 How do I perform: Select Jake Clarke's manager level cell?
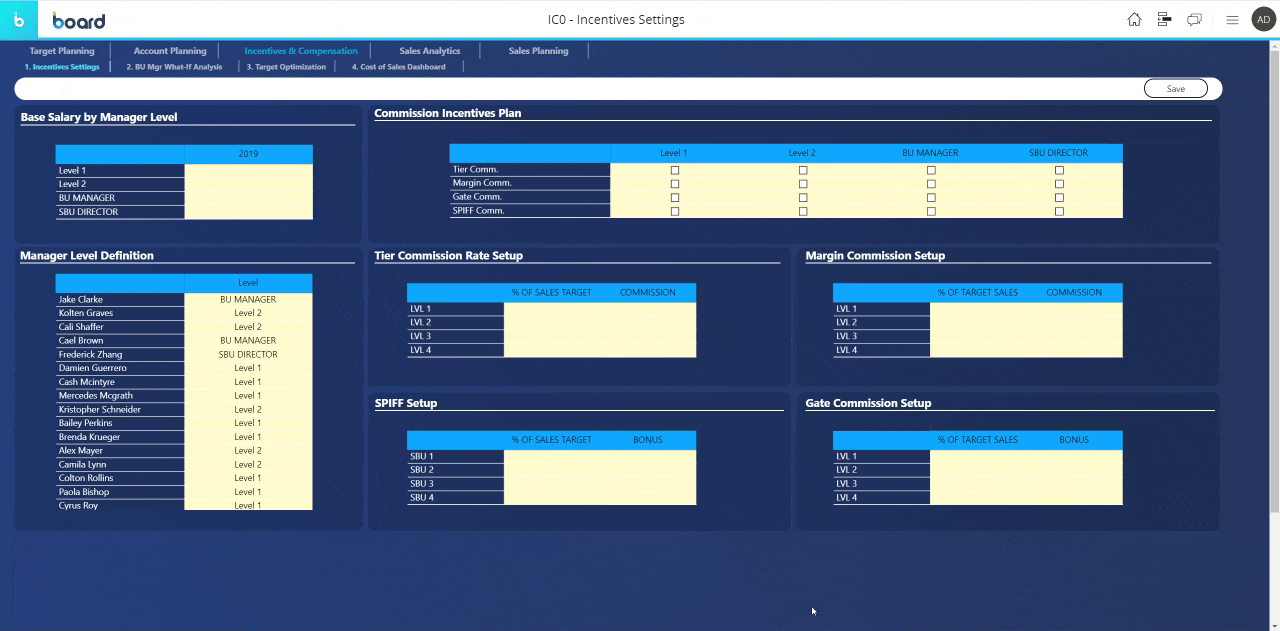(248, 298)
